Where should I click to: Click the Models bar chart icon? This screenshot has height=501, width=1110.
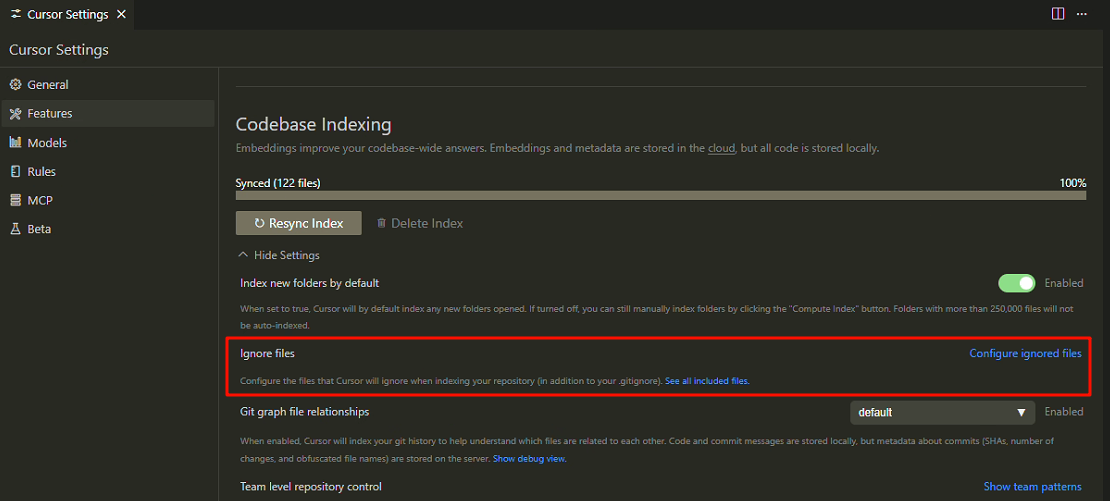pyautogui.click(x=16, y=143)
